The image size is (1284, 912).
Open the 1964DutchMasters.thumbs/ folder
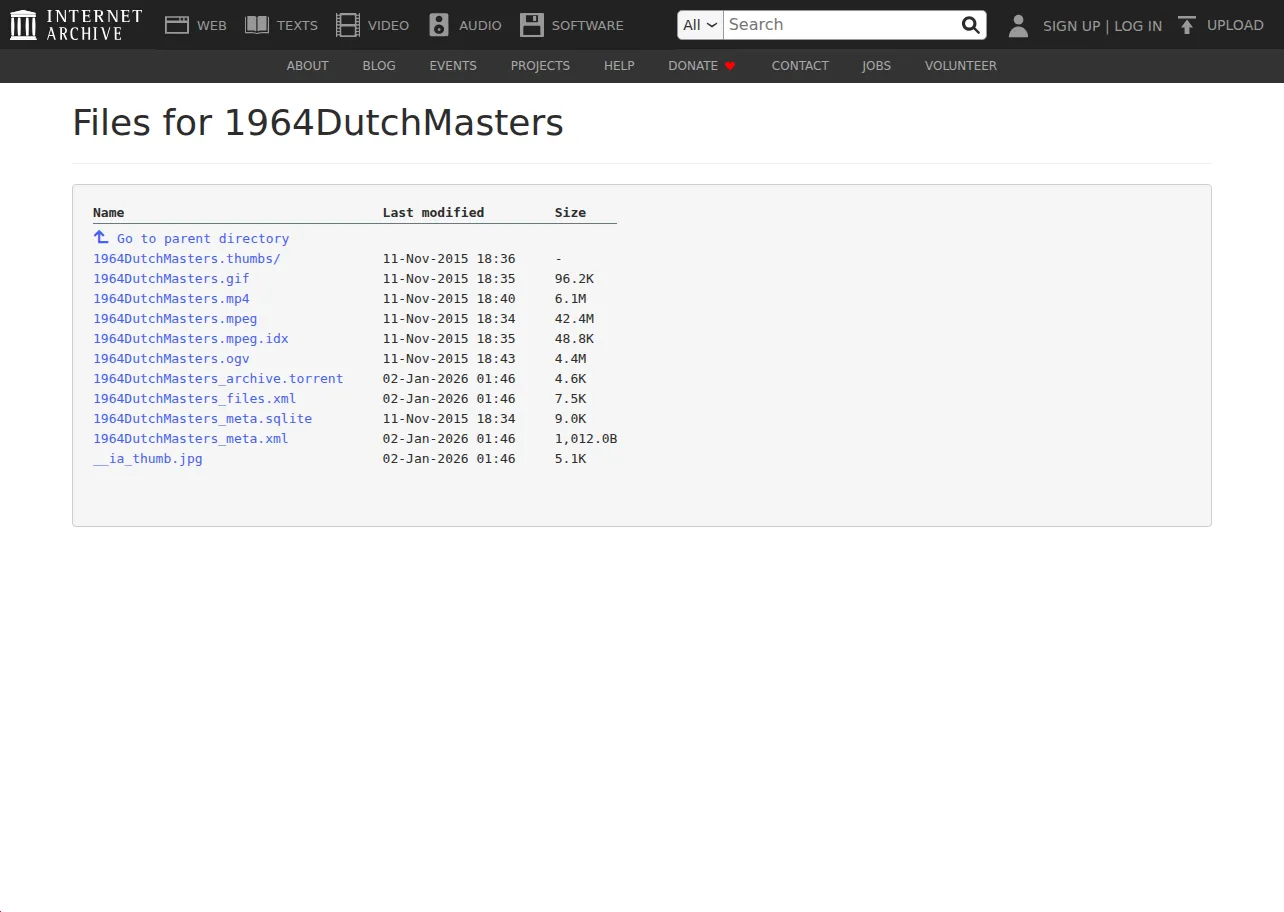coord(187,259)
